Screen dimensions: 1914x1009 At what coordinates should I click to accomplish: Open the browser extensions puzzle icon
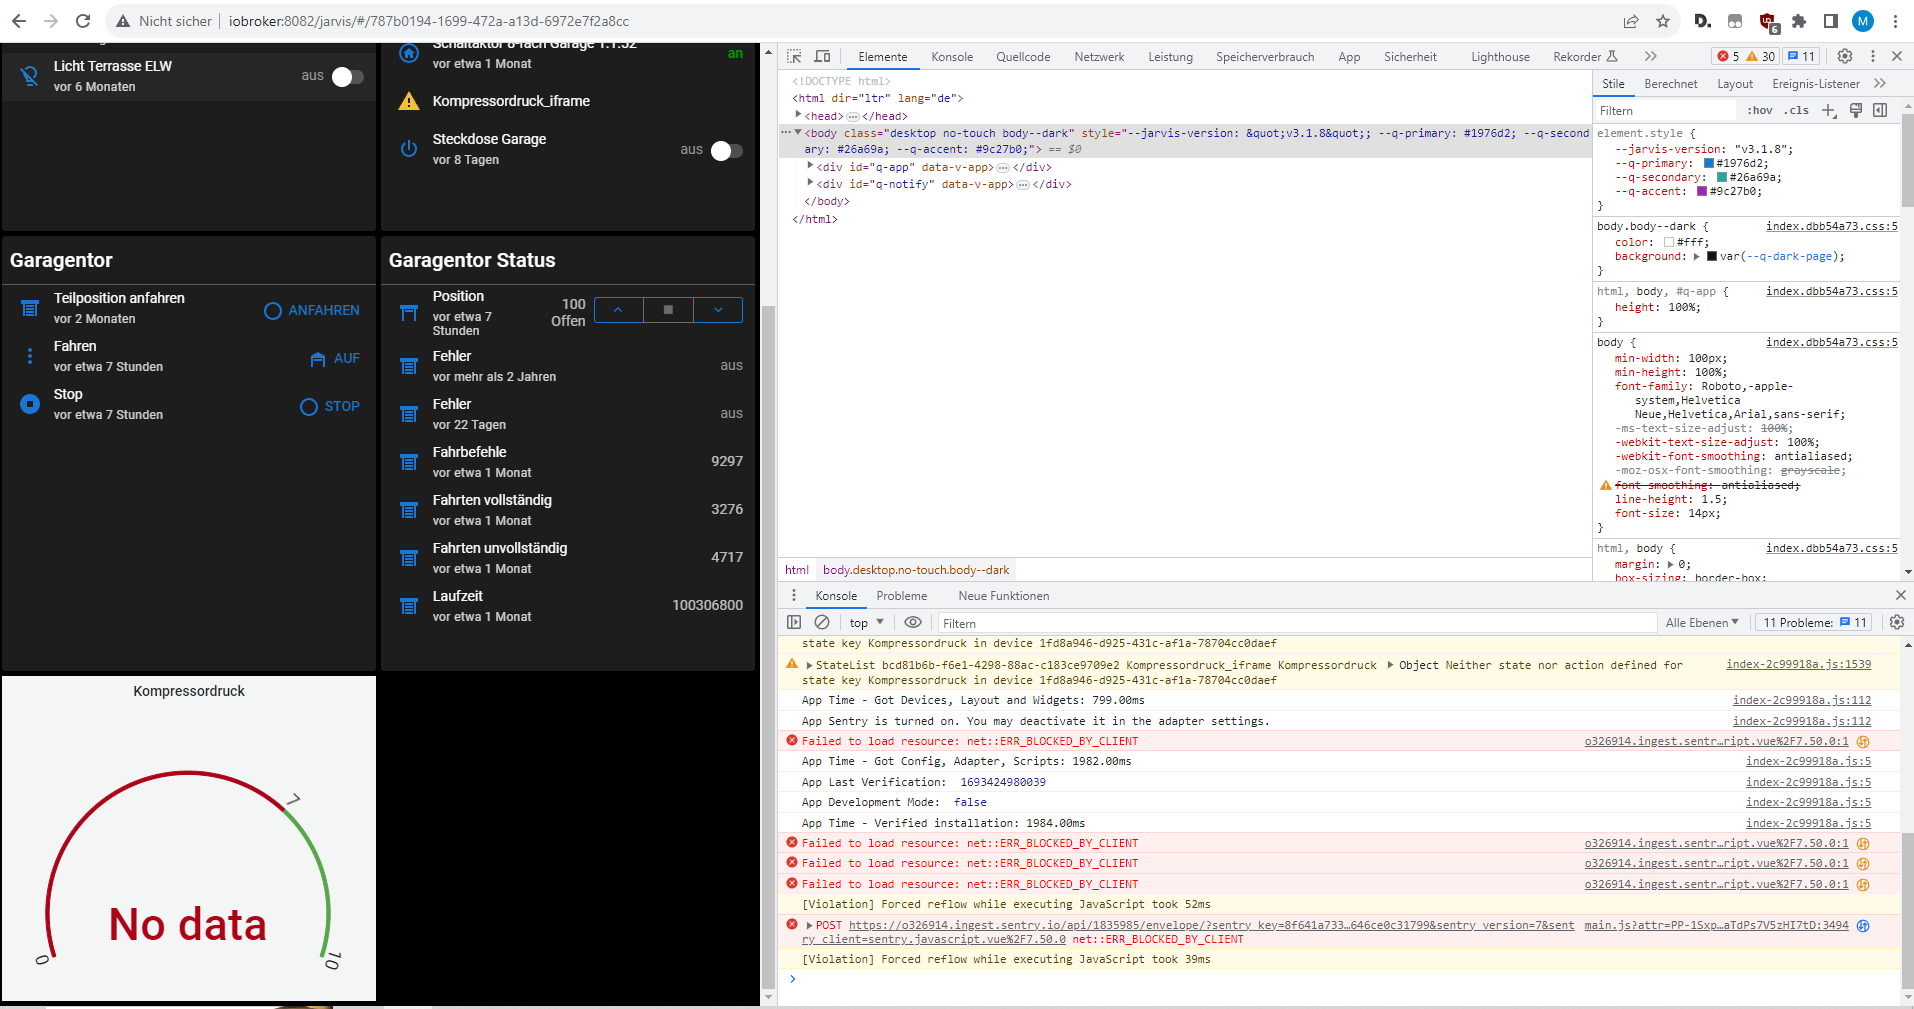tap(1799, 21)
